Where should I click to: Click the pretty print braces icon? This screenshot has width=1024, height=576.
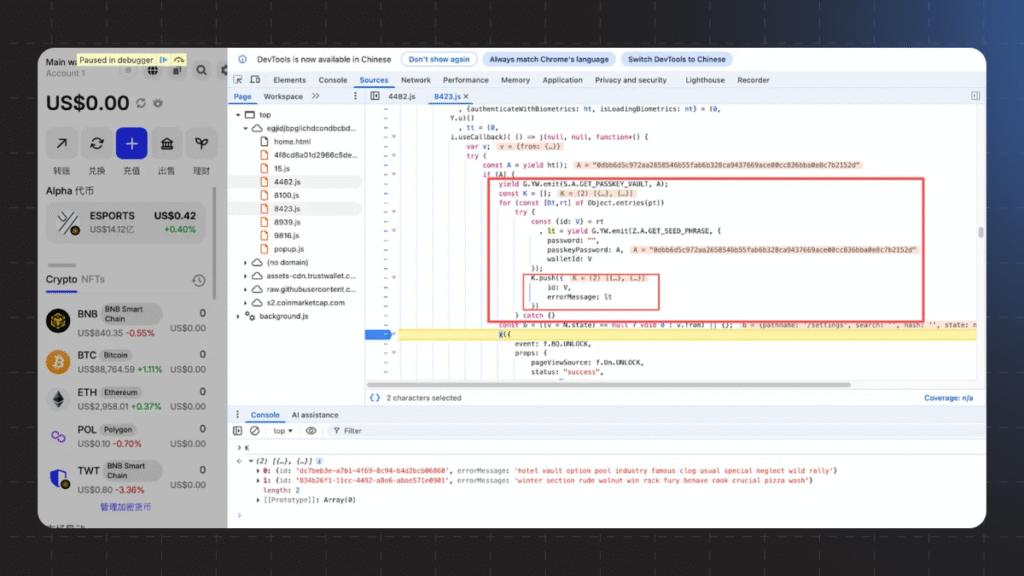(x=374, y=398)
